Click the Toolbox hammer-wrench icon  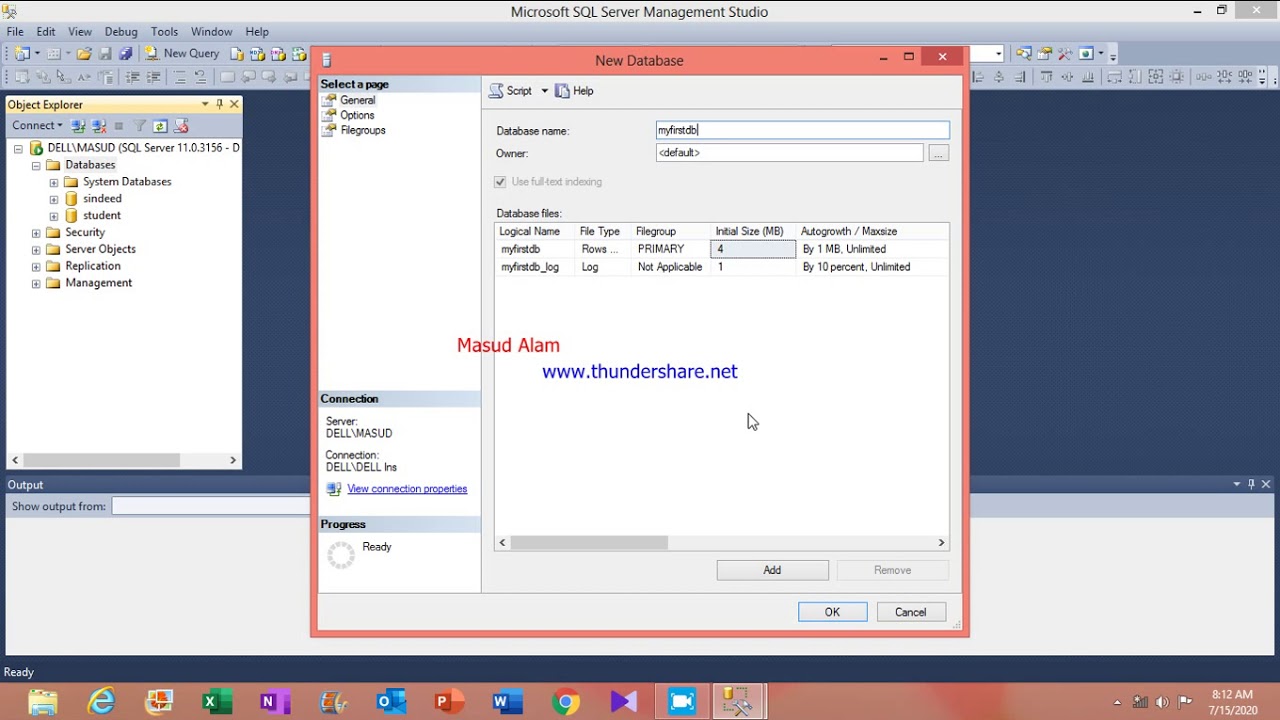pos(1065,53)
